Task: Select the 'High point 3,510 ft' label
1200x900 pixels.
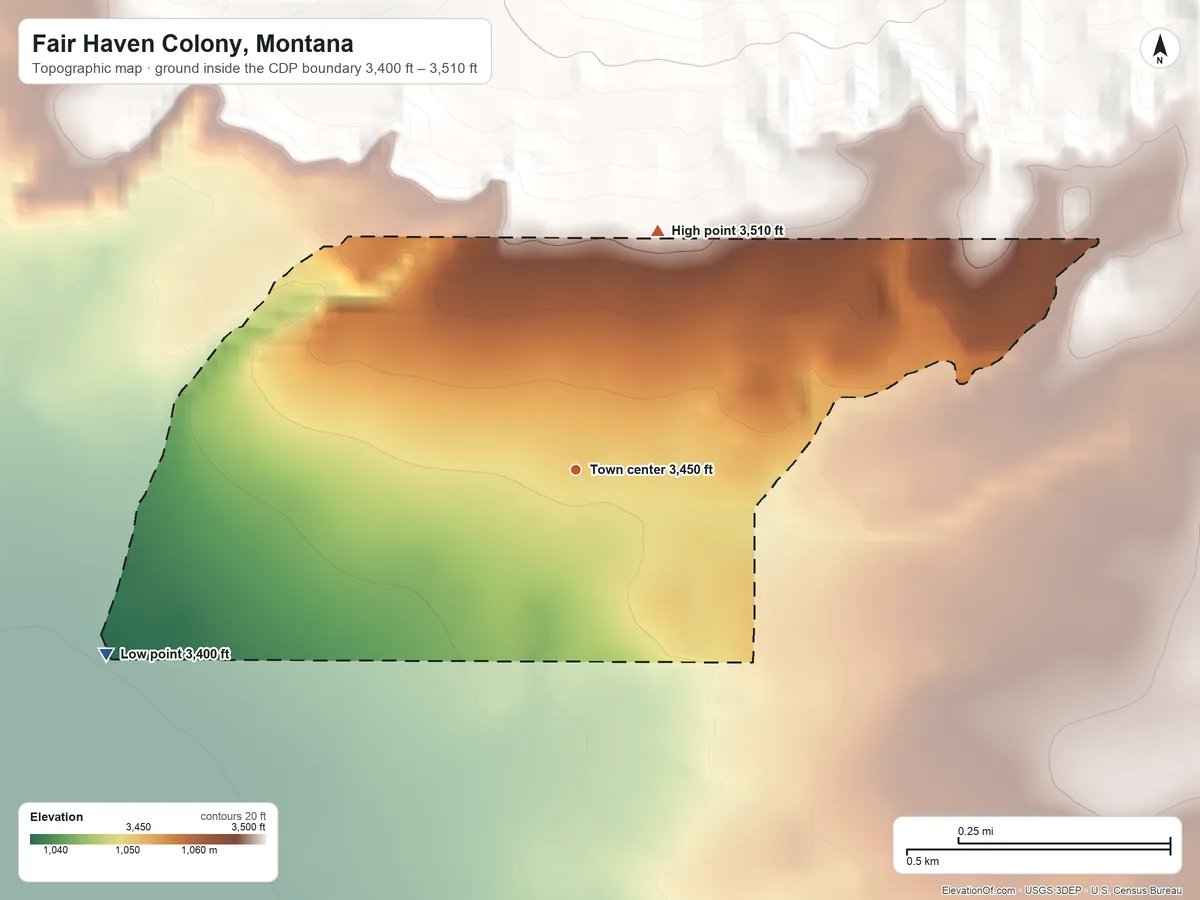Action: (x=728, y=231)
